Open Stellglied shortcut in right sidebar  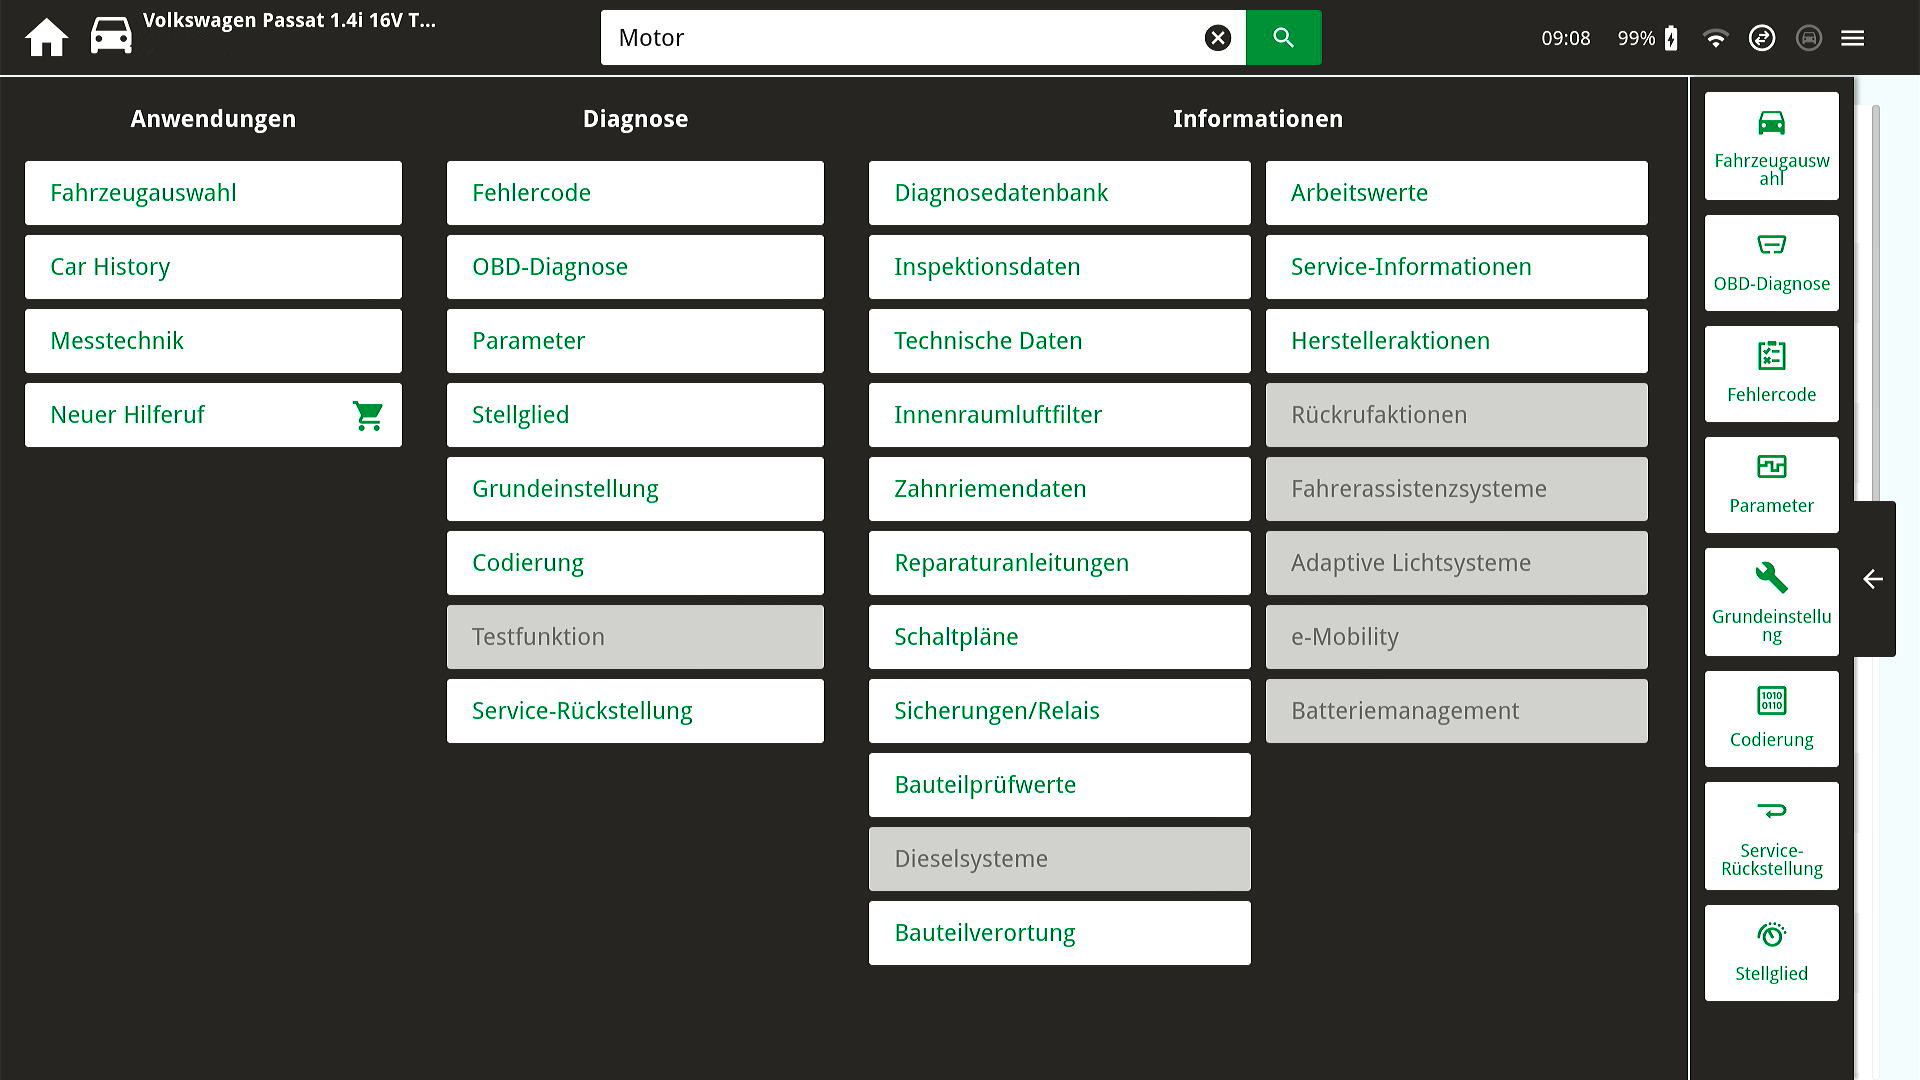click(x=1771, y=952)
